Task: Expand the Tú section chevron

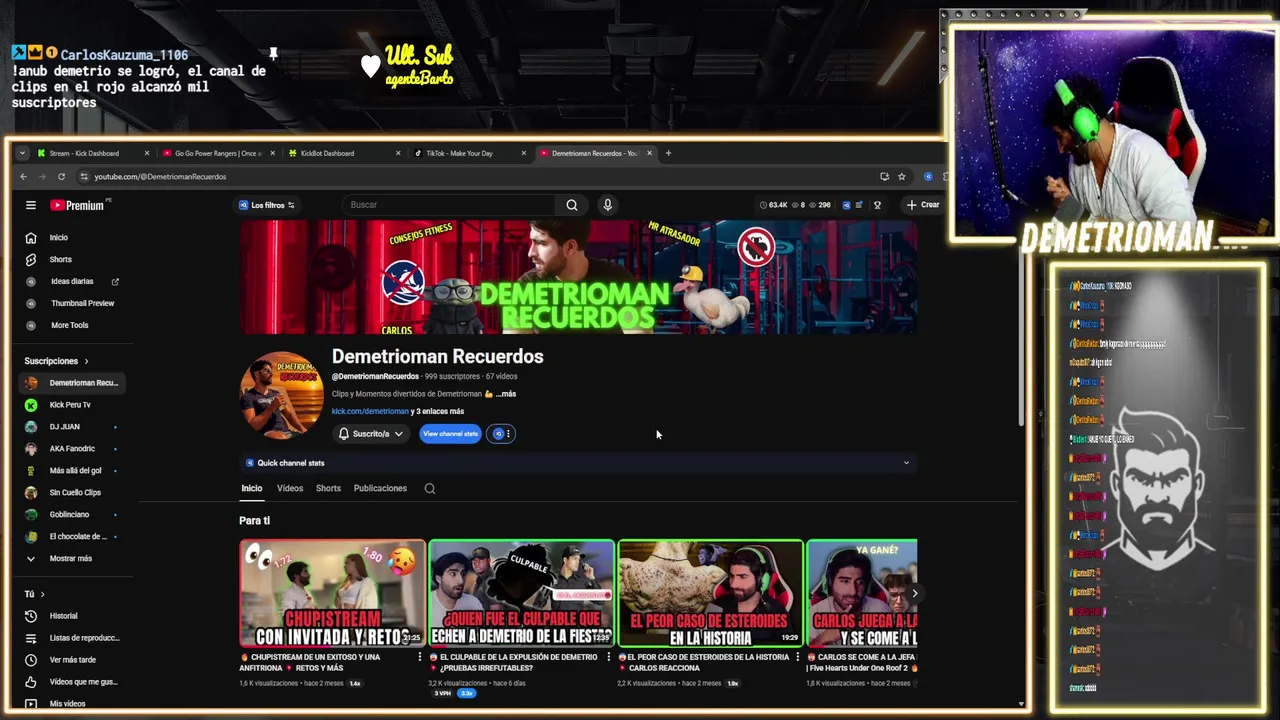Action: [x=42, y=595]
